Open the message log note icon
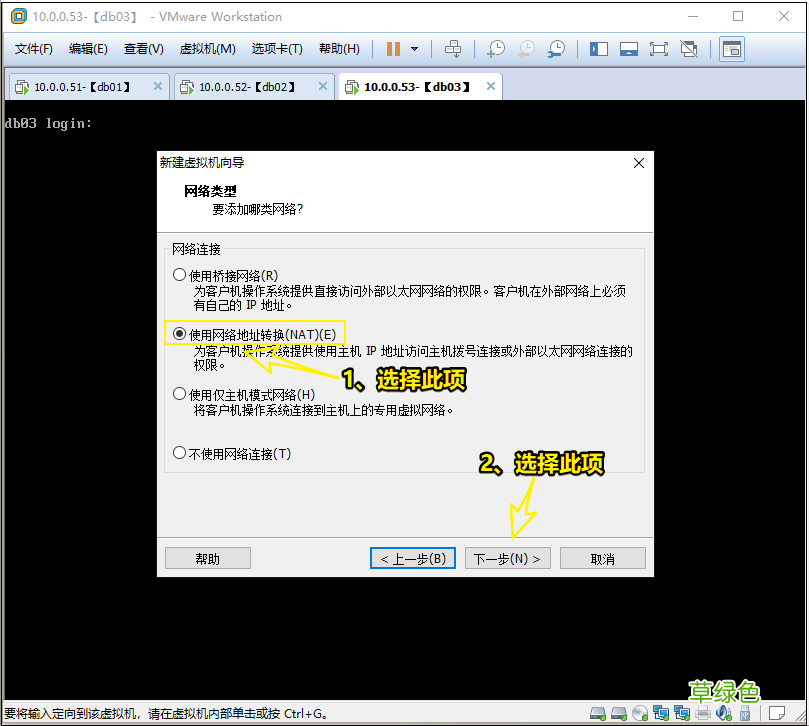The image size is (809, 726). coord(776,713)
